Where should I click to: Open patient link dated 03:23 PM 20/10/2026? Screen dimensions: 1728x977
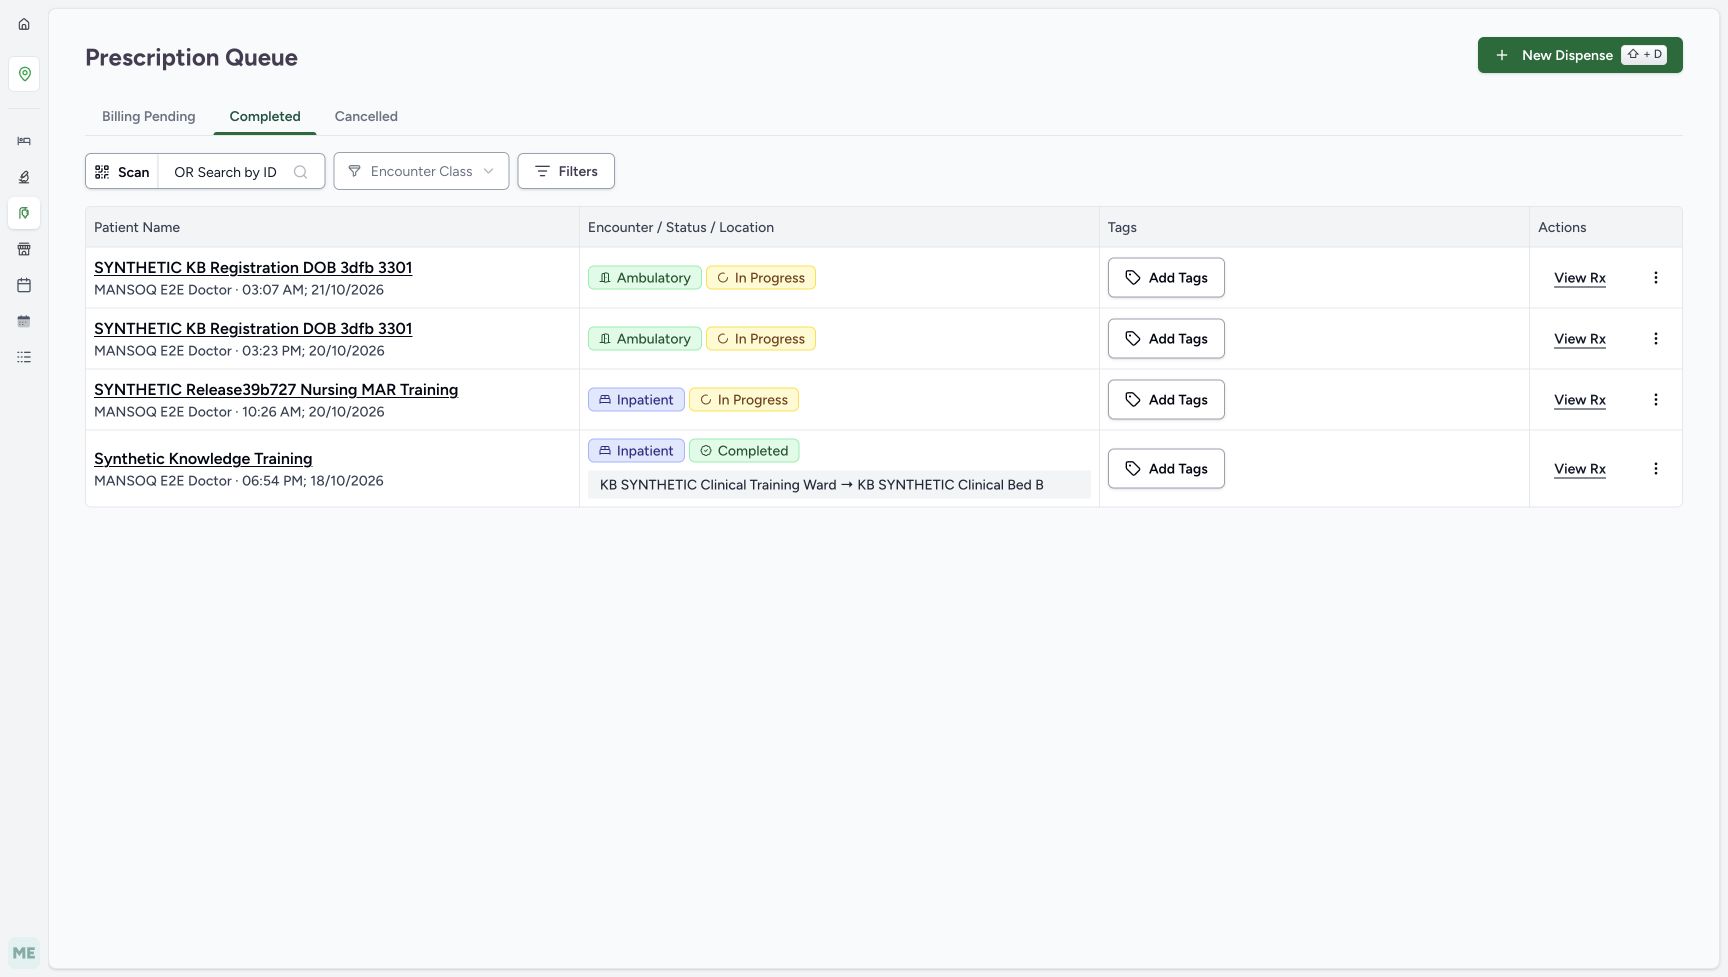253,329
